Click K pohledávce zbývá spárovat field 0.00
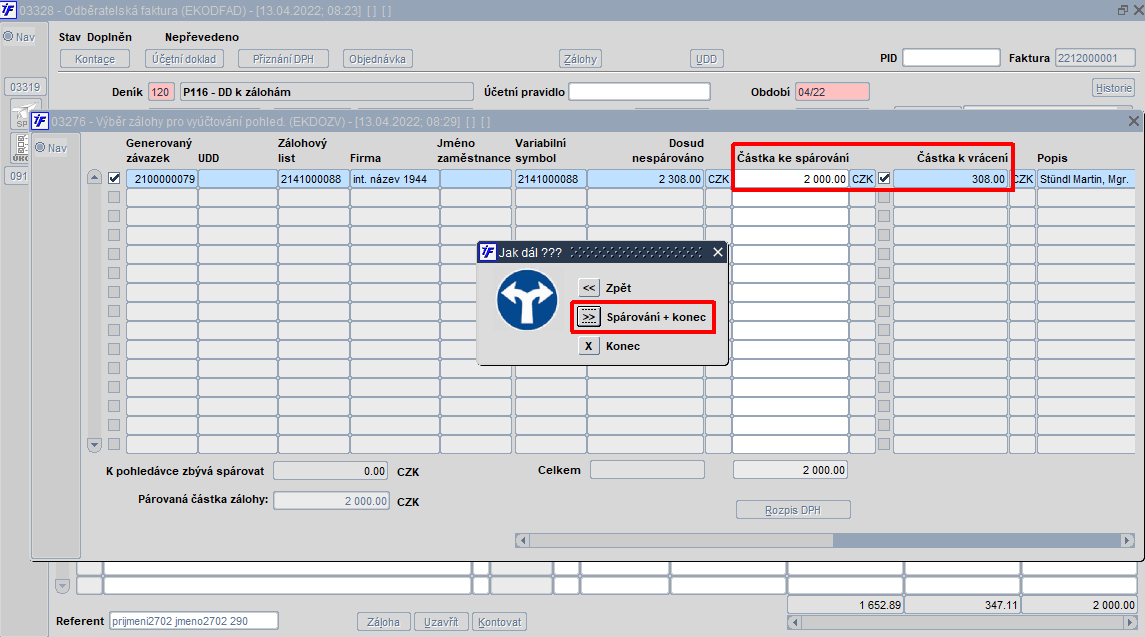This screenshot has width=1145, height=637. (331, 471)
